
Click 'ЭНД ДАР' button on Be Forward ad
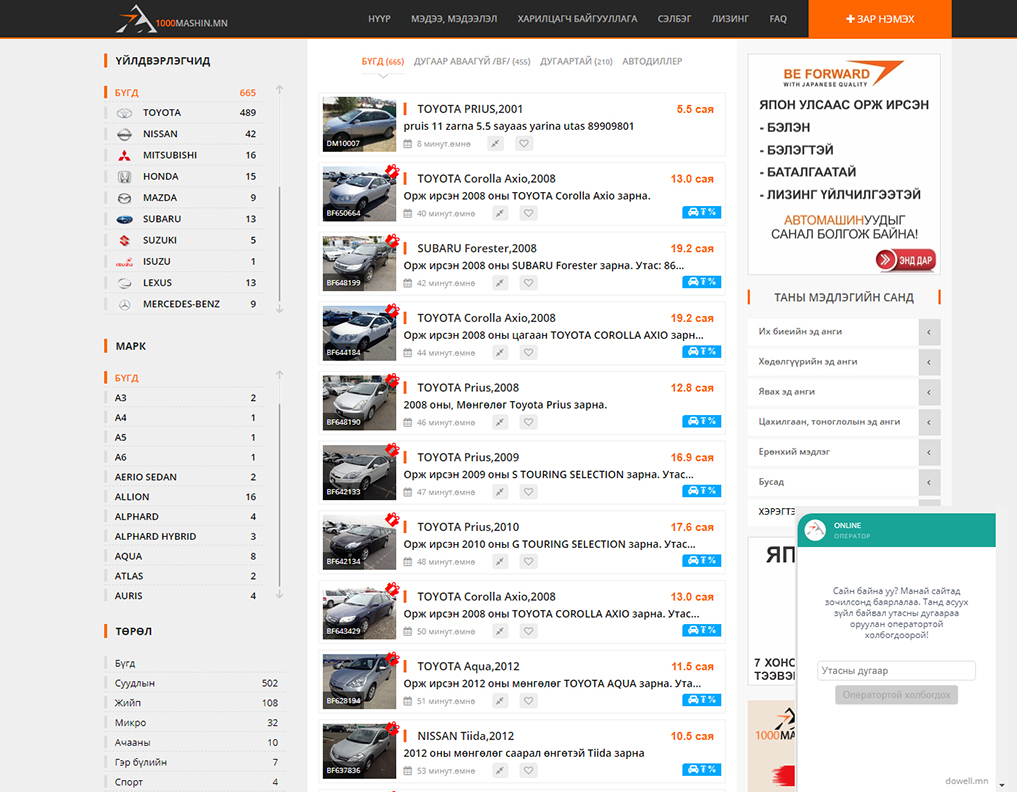tap(905, 260)
